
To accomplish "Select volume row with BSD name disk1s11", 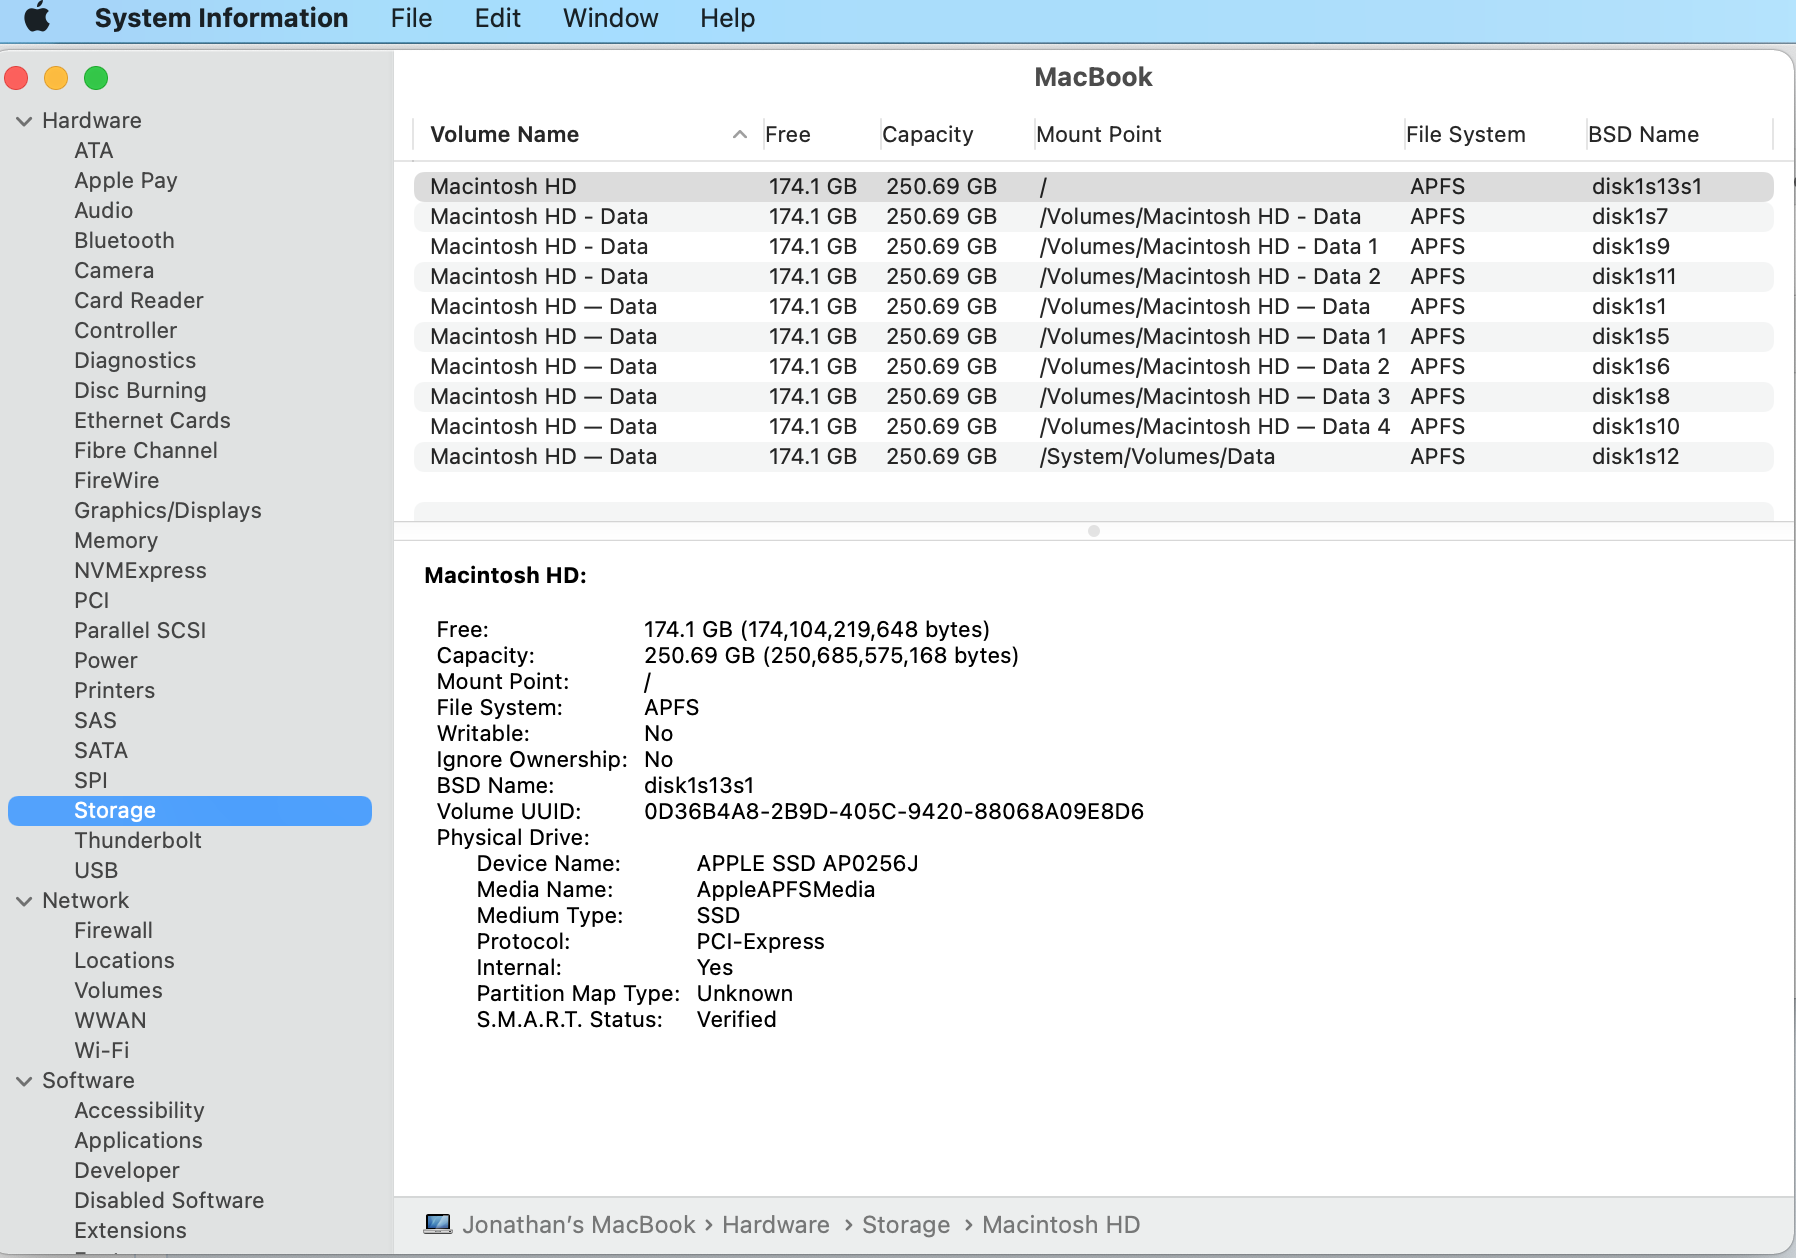I will (x=1094, y=276).
